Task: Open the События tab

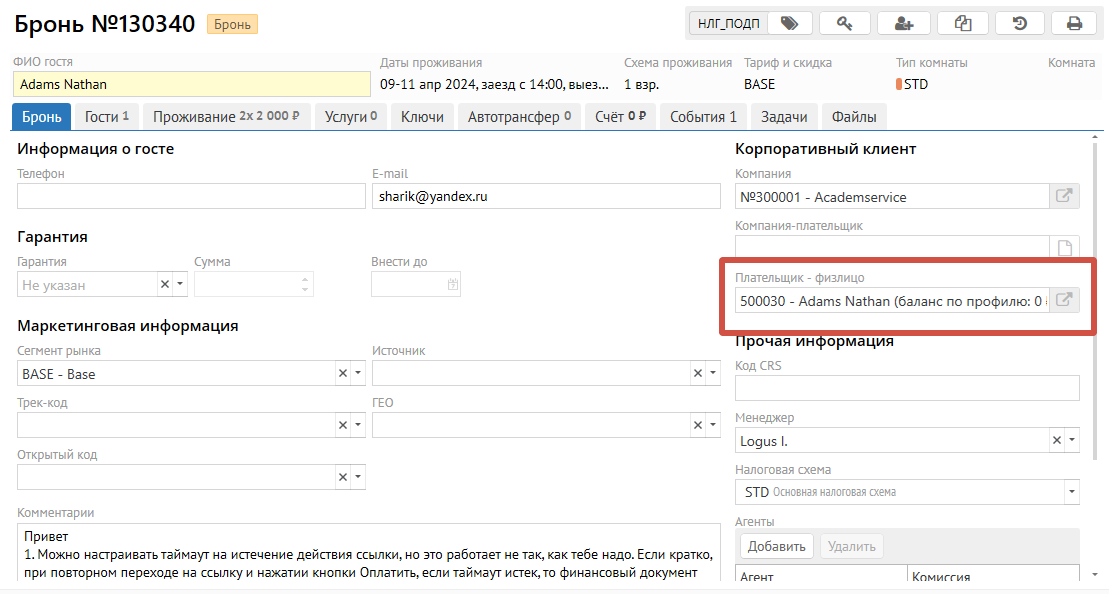Action: tap(702, 117)
